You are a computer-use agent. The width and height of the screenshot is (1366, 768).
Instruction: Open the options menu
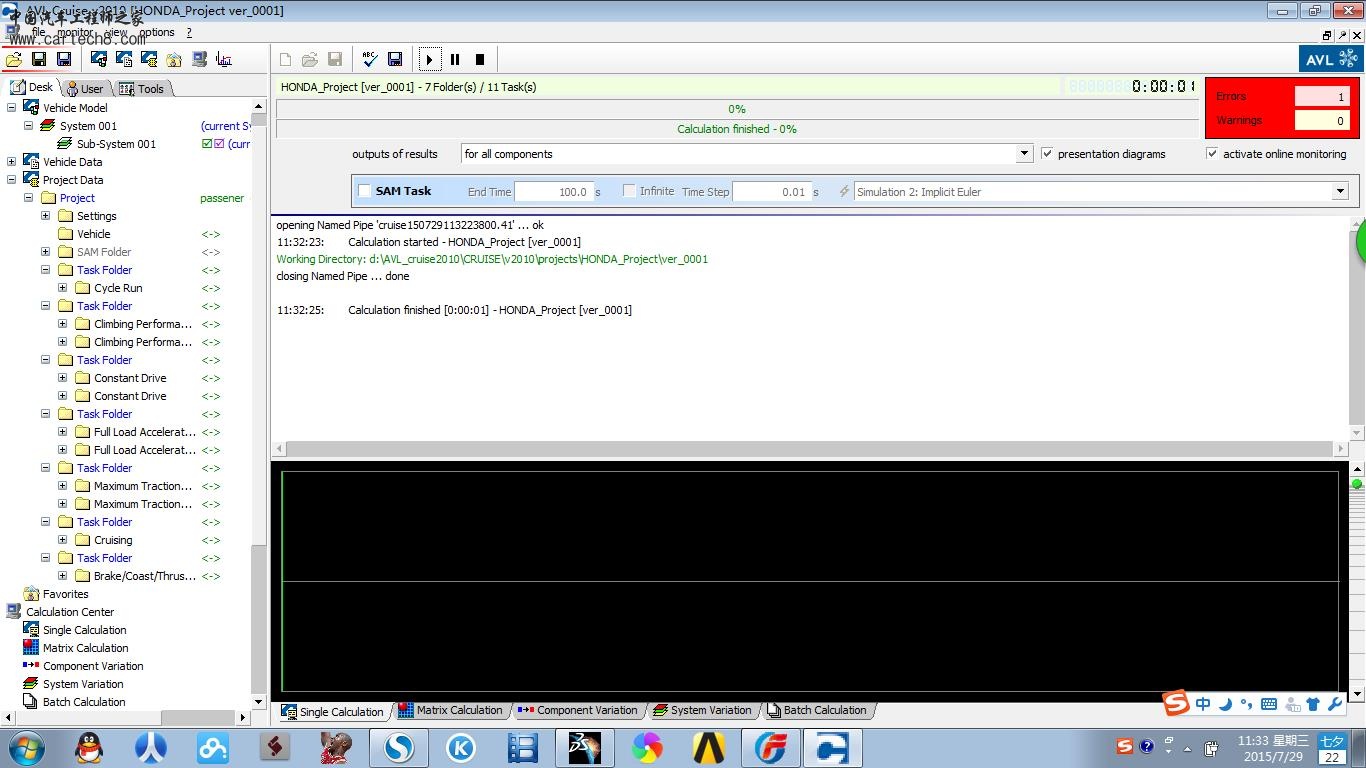(157, 32)
